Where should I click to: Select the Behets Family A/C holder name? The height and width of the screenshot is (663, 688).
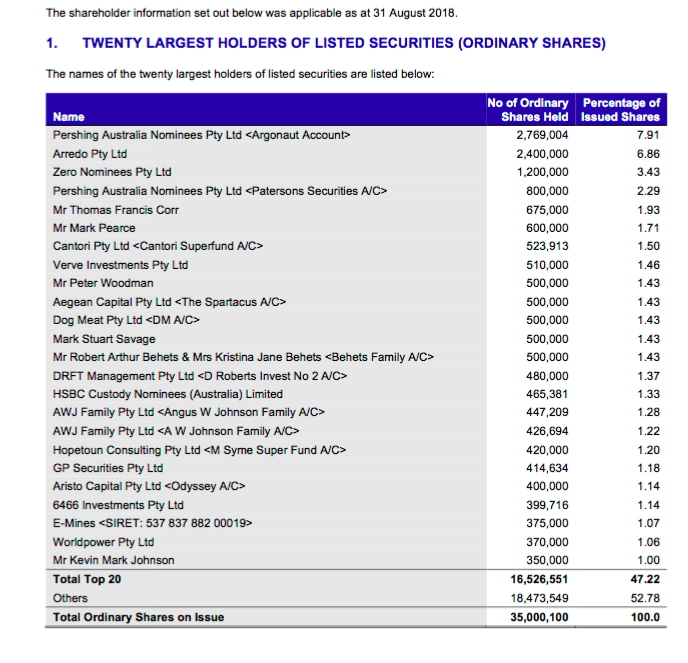click(x=243, y=357)
